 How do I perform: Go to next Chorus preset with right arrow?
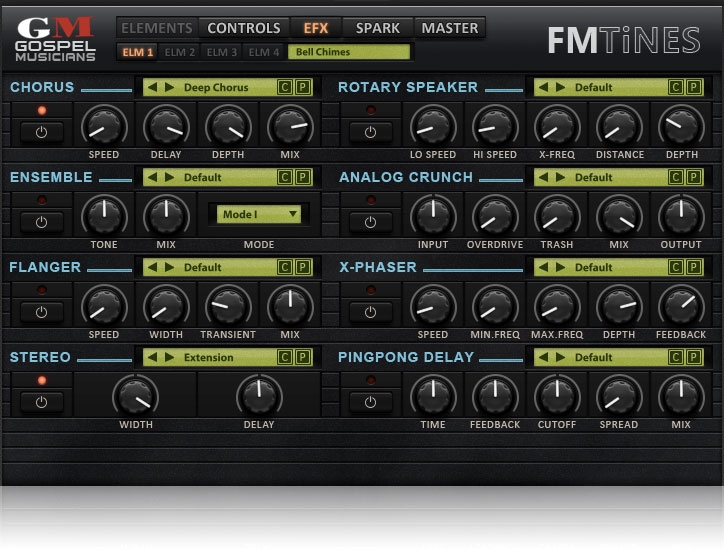169,87
